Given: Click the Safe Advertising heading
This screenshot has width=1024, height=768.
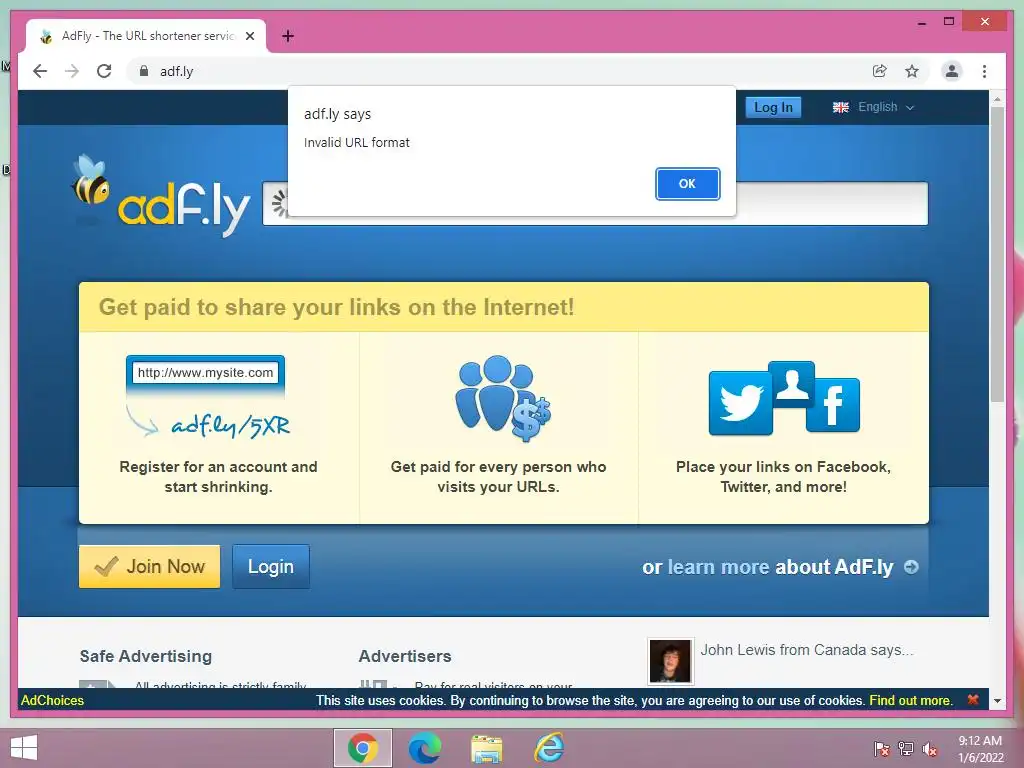Looking at the screenshot, I should point(146,656).
